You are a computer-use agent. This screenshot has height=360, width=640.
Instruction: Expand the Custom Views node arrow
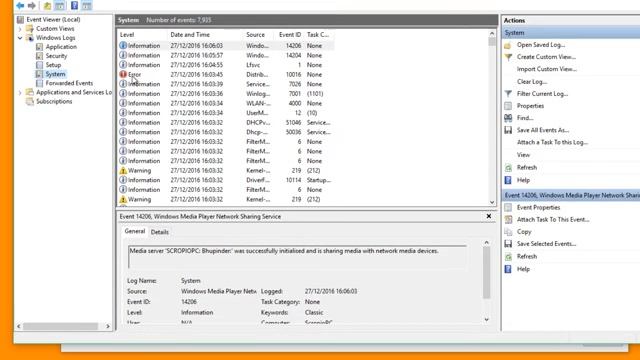coord(20,29)
